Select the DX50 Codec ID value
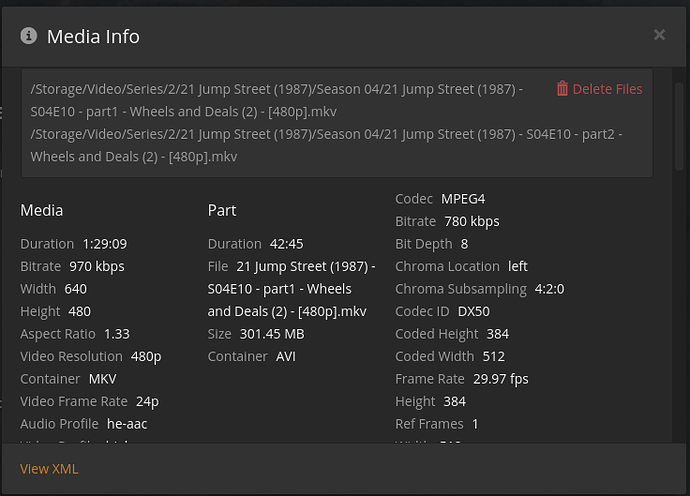This screenshot has width=690, height=496. click(x=474, y=311)
